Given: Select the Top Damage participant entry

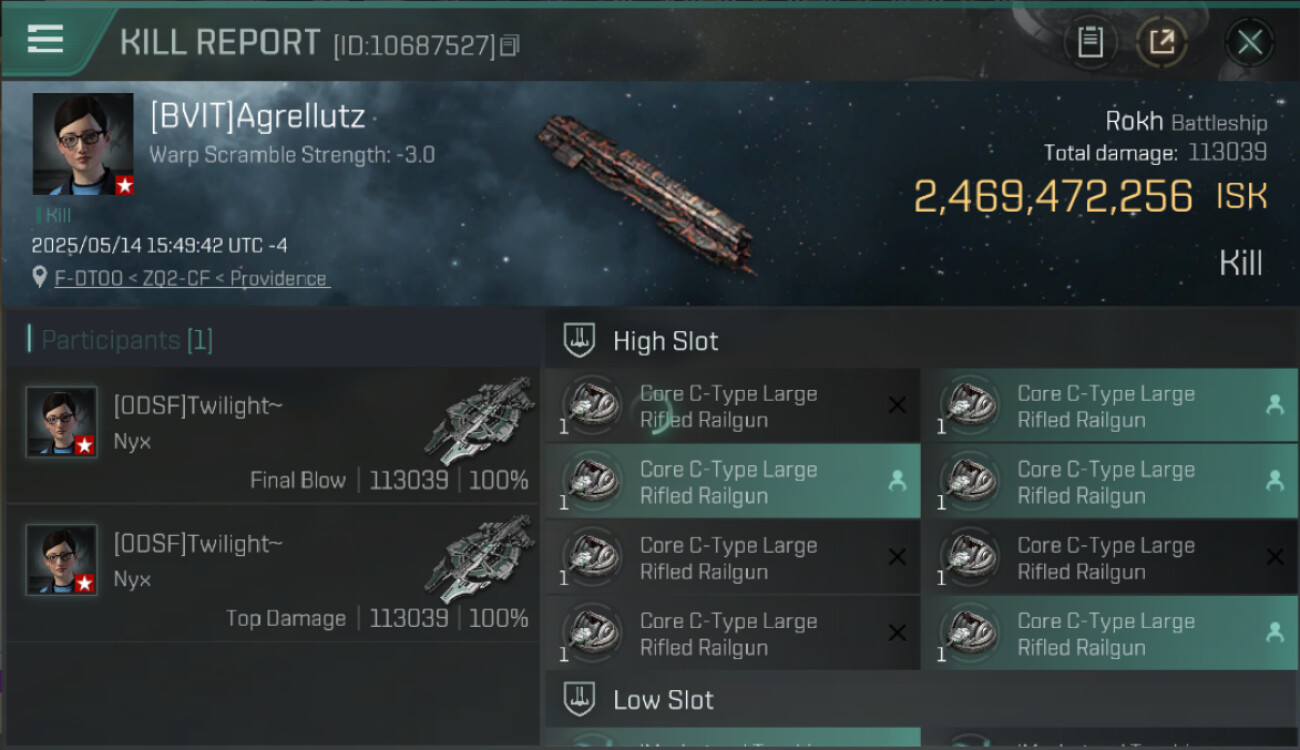Looking at the screenshot, I should point(272,573).
